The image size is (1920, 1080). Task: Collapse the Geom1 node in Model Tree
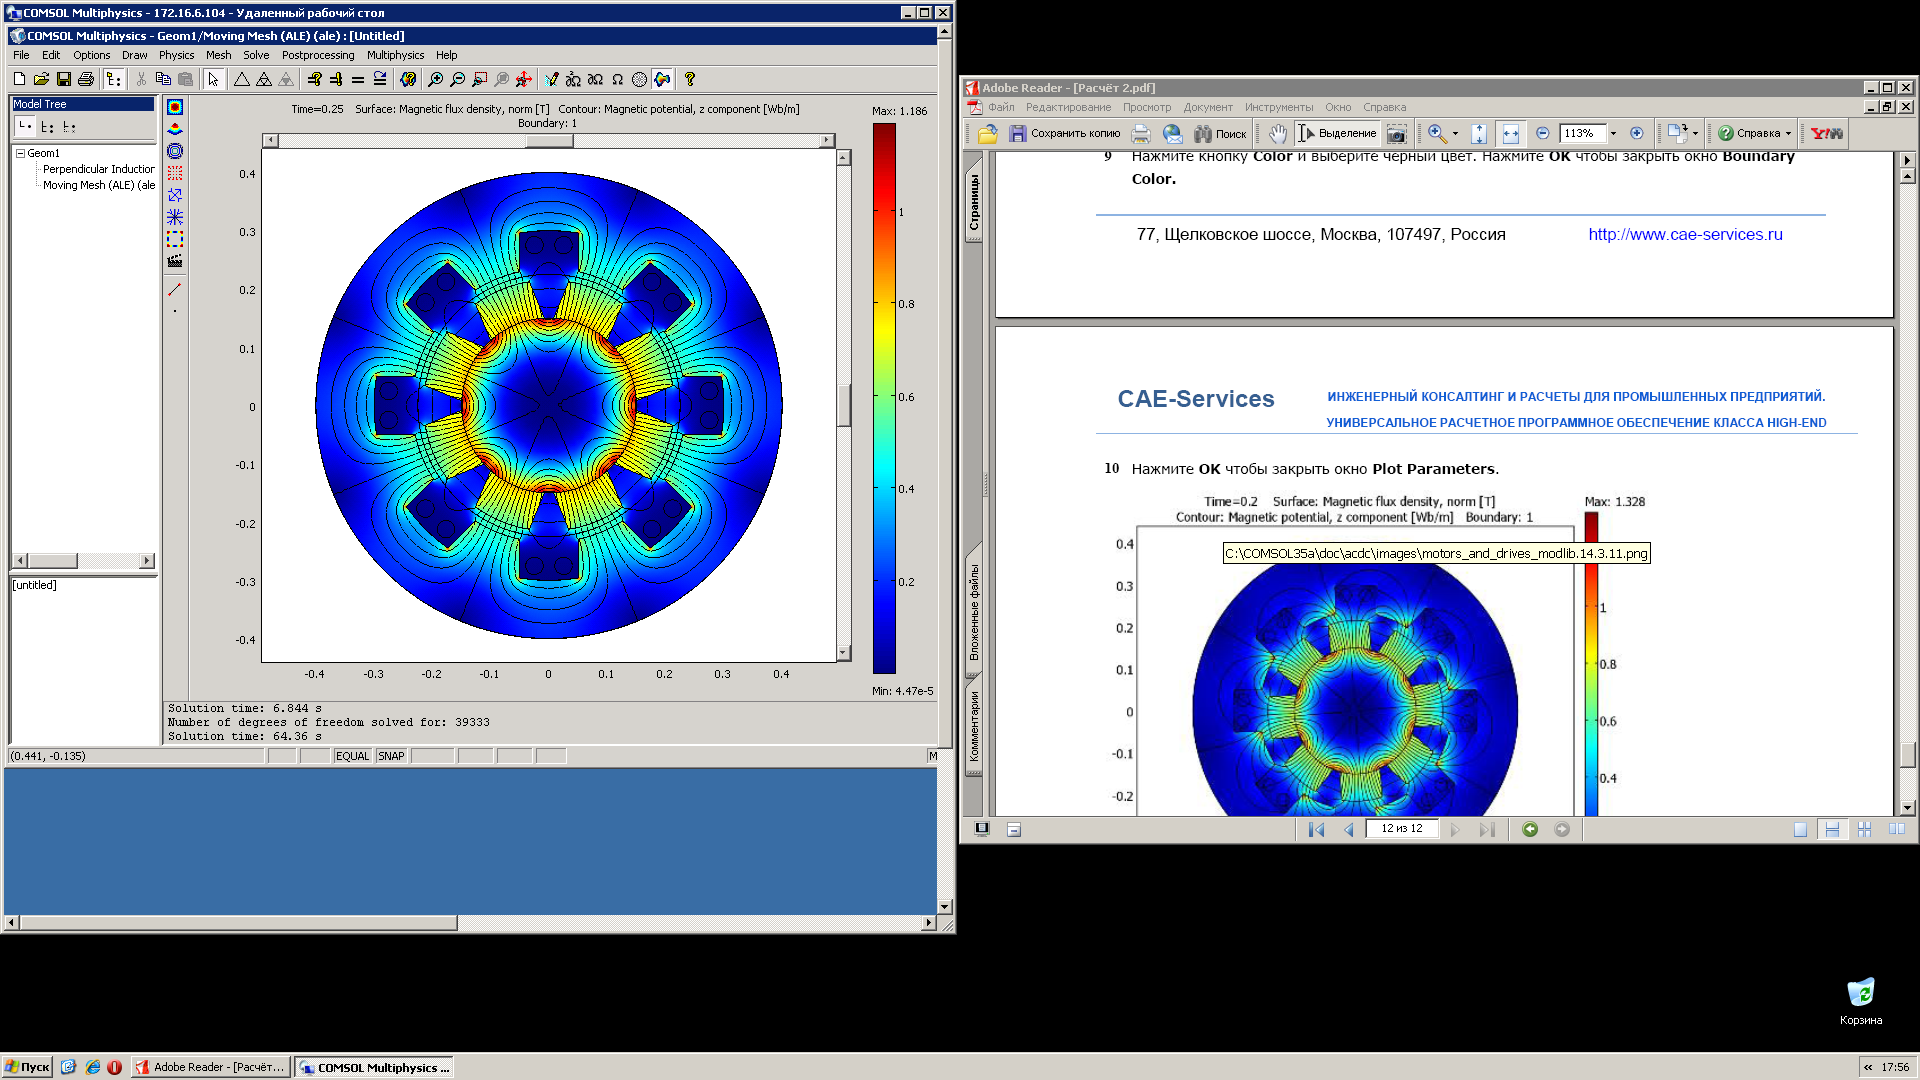[20, 153]
